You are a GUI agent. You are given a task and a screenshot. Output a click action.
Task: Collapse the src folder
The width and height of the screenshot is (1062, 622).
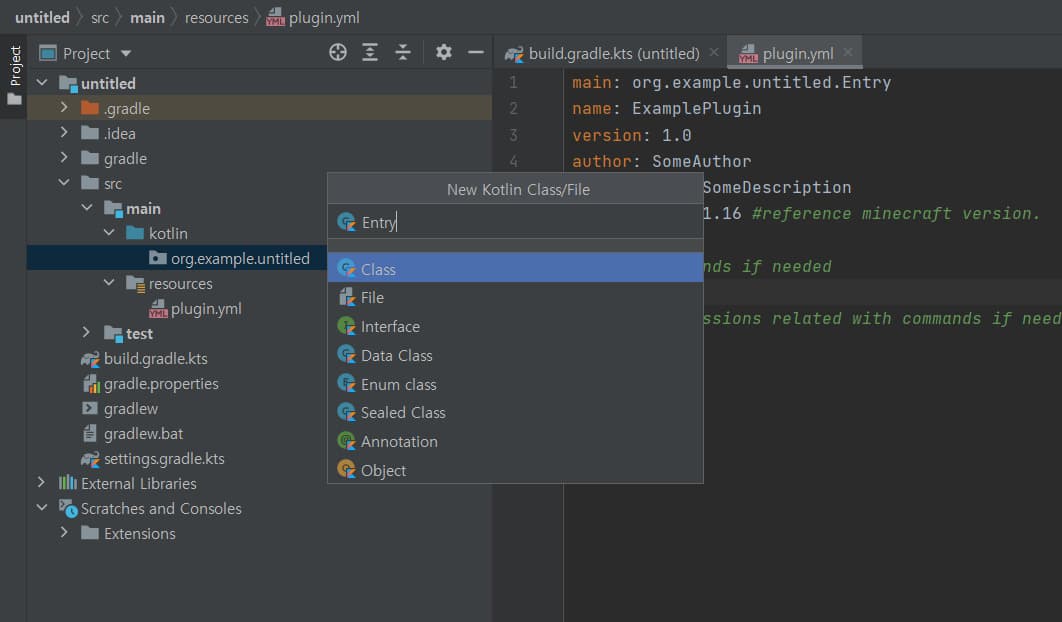pyautogui.click(x=64, y=183)
